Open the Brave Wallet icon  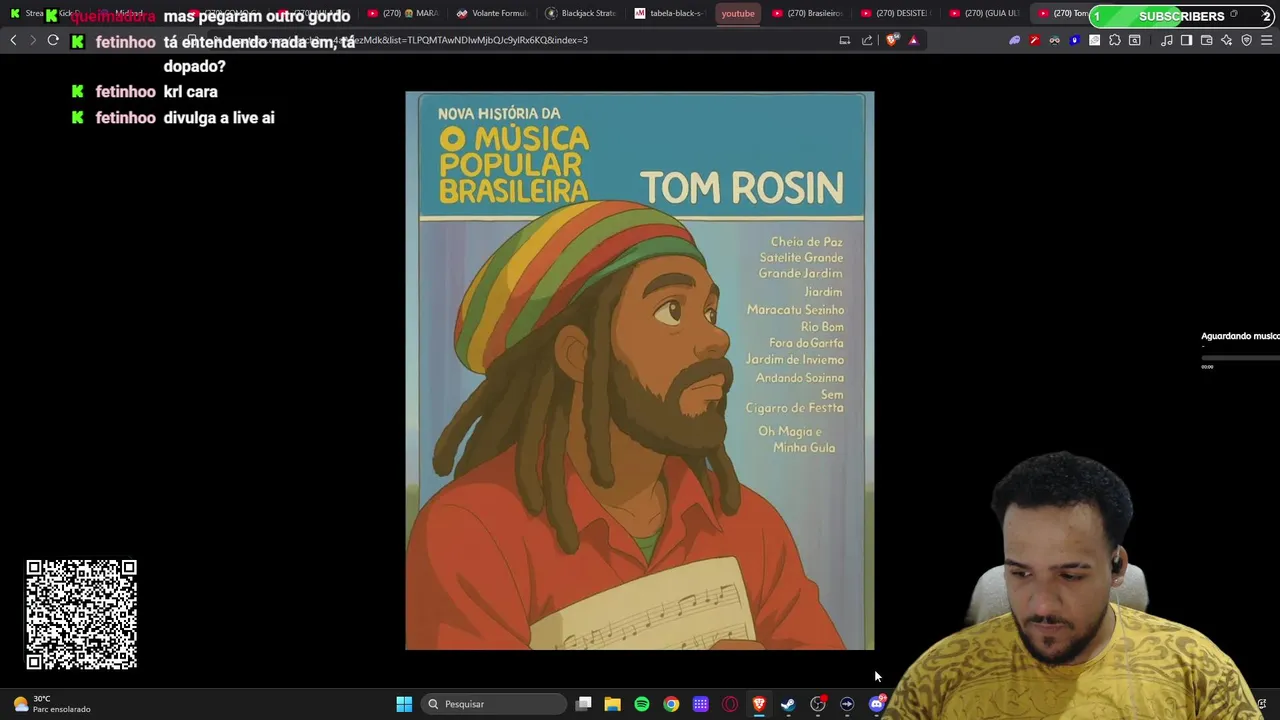[1207, 40]
